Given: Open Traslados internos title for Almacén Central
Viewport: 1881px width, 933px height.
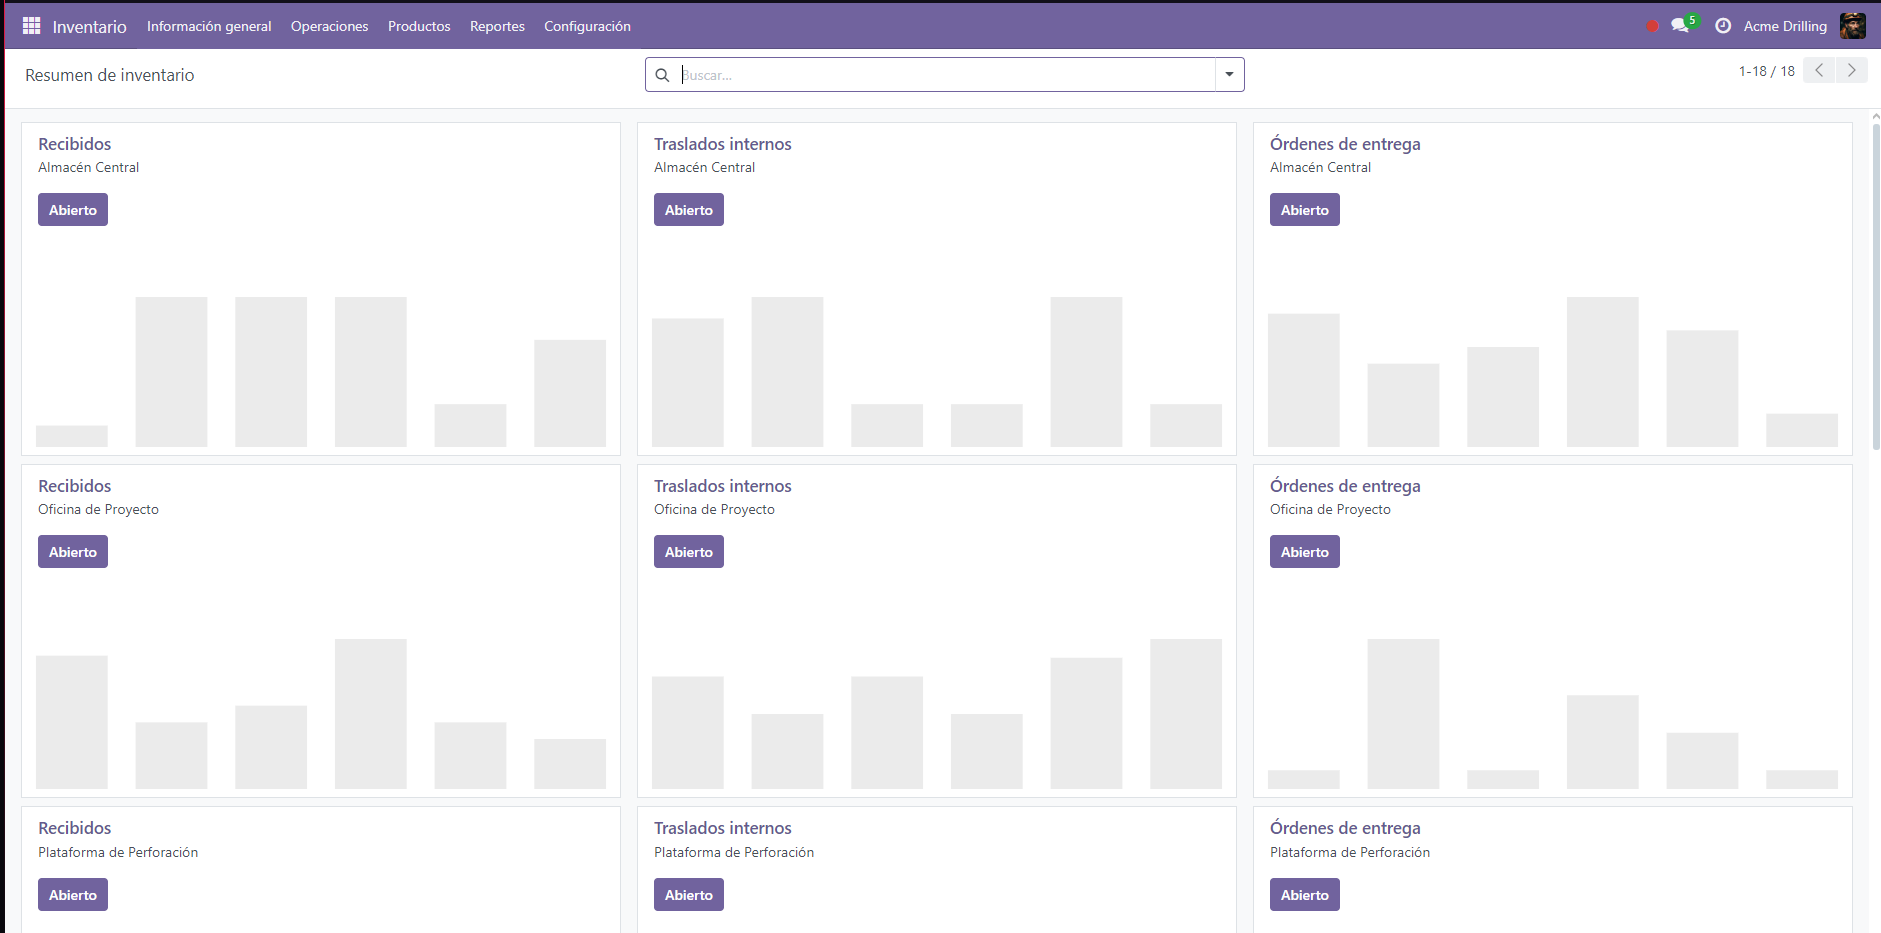Looking at the screenshot, I should coord(723,144).
